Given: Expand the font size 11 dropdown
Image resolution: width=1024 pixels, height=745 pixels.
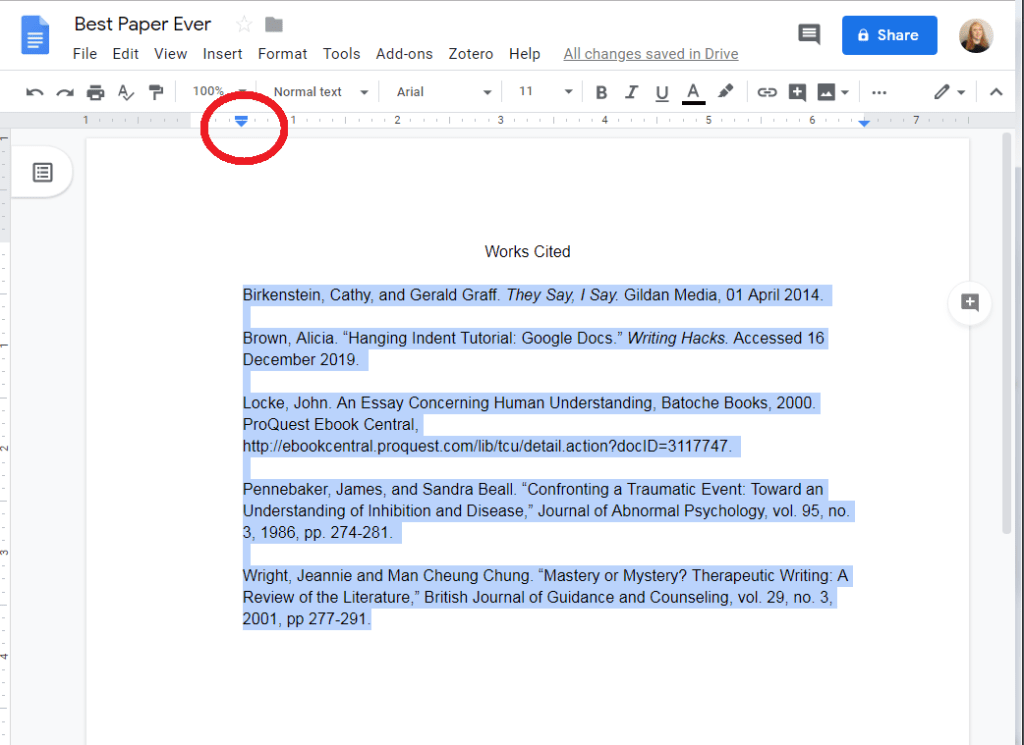Looking at the screenshot, I should tap(545, 92).
